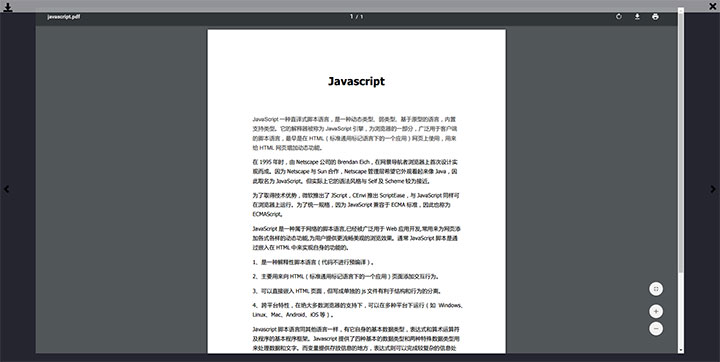Click the scrollbar up arrow
Image resolution: width=720 pixels, height=362 pixels.
tap(681, 10)
